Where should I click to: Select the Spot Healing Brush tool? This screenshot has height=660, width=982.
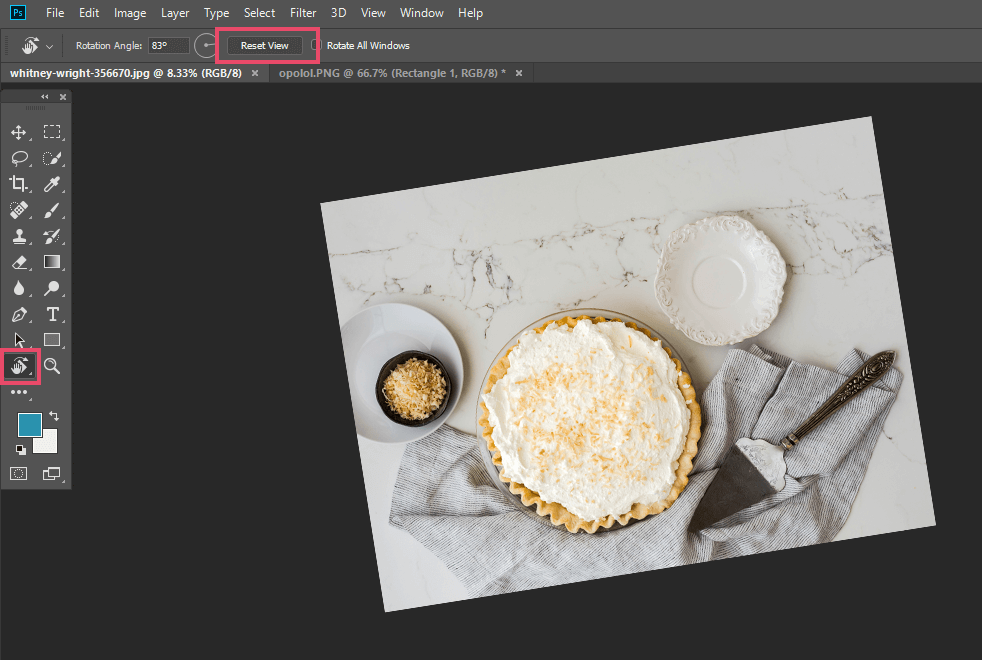(x=19, y=210)
